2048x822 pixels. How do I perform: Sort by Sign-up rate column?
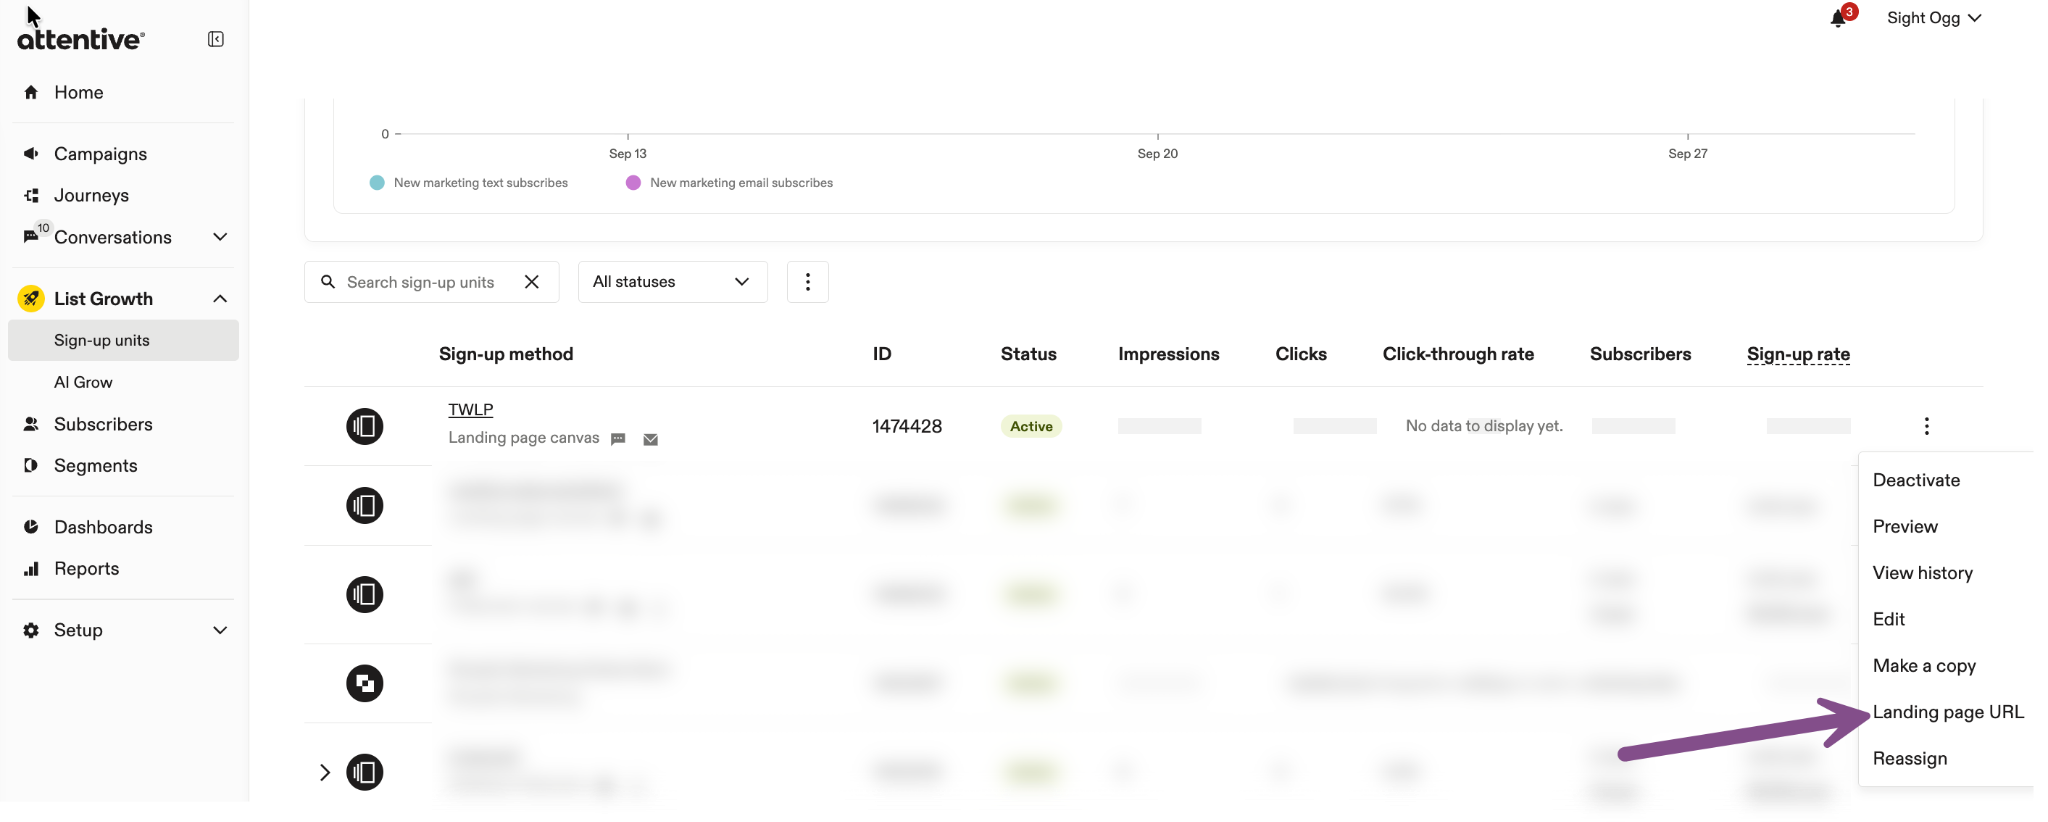point(1798,354)
